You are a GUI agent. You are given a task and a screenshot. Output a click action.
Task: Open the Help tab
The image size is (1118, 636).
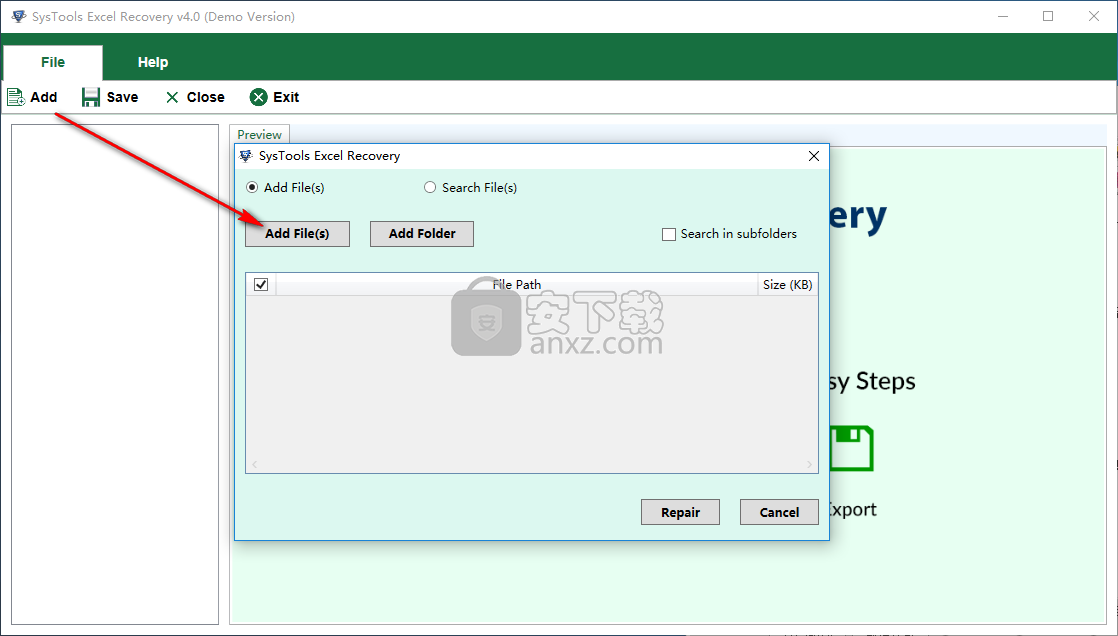tap(153, 63)
